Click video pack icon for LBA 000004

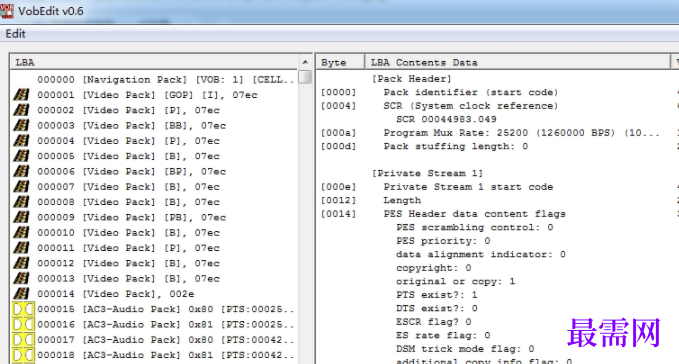(x=21, y=141)
